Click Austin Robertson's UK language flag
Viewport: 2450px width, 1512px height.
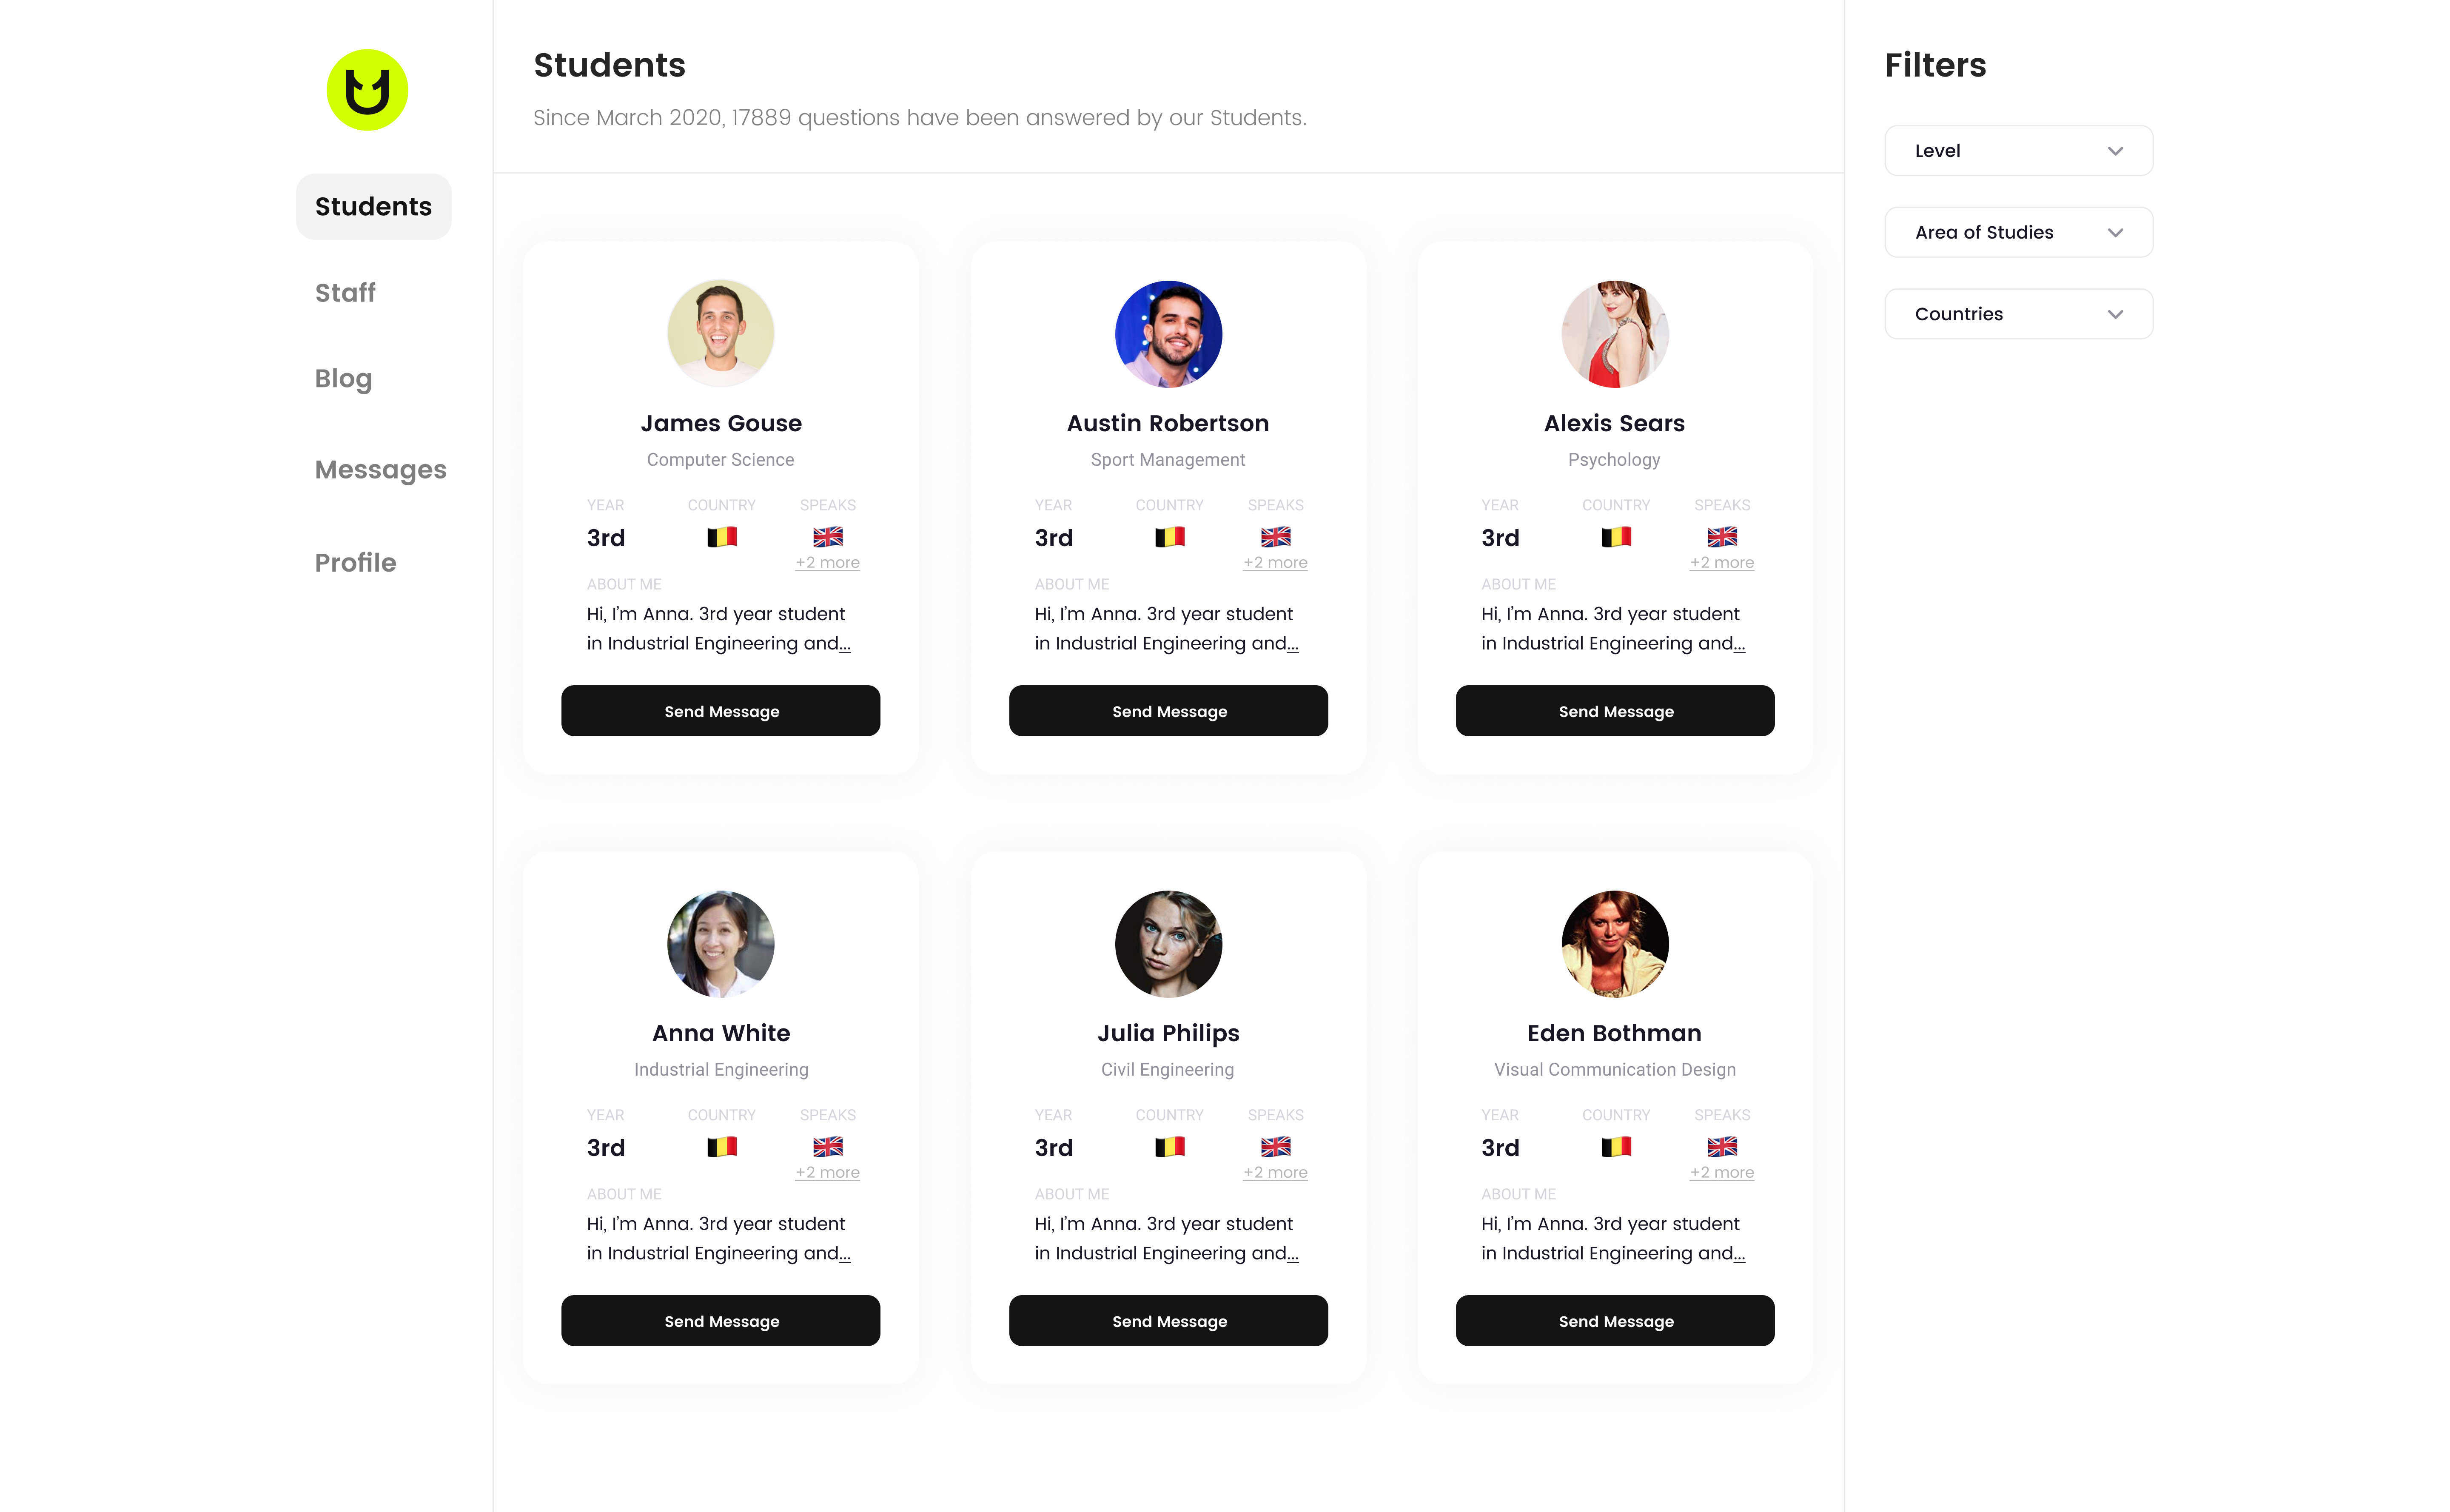point(1275,537)
